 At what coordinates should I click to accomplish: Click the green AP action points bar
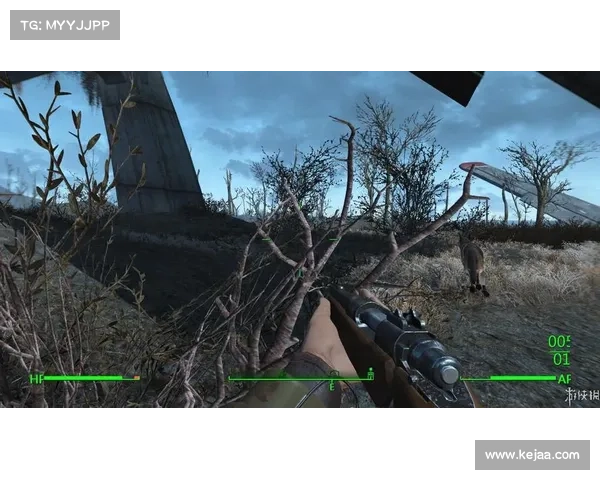[508, 378]
